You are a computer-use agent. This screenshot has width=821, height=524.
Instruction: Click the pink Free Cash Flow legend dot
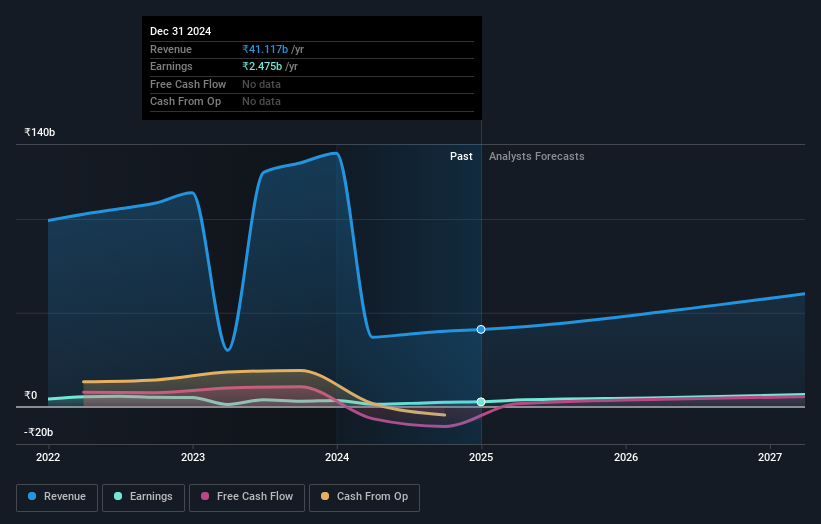205,496
